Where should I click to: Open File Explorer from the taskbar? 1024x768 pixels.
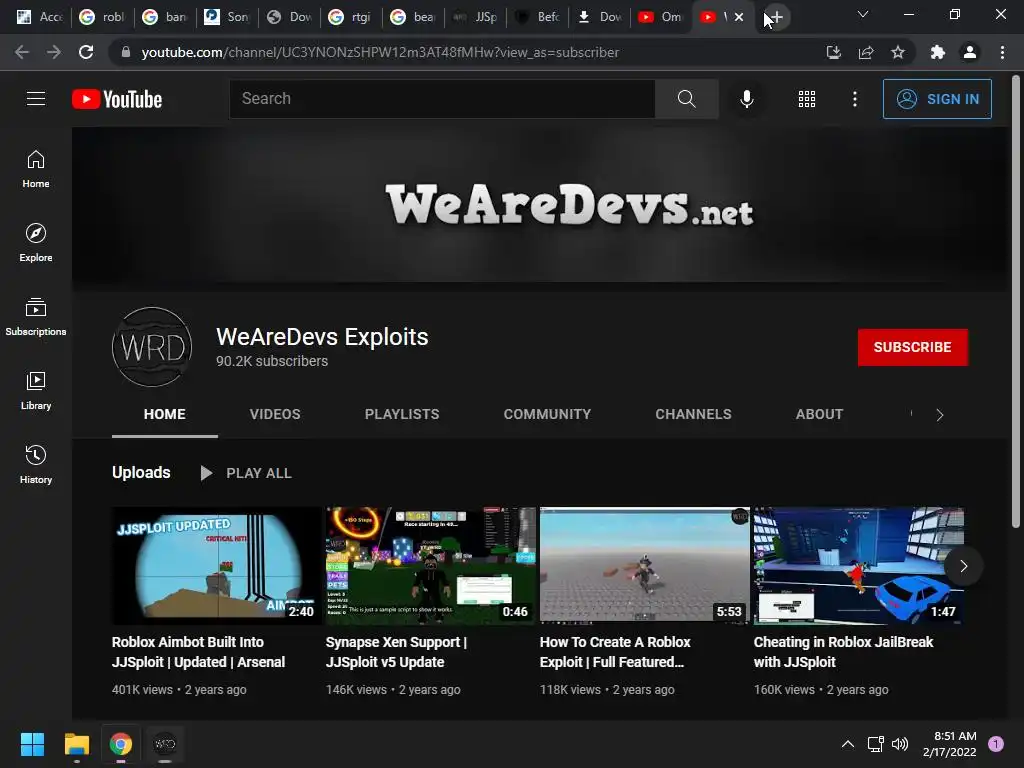click(x=76, y=744)
